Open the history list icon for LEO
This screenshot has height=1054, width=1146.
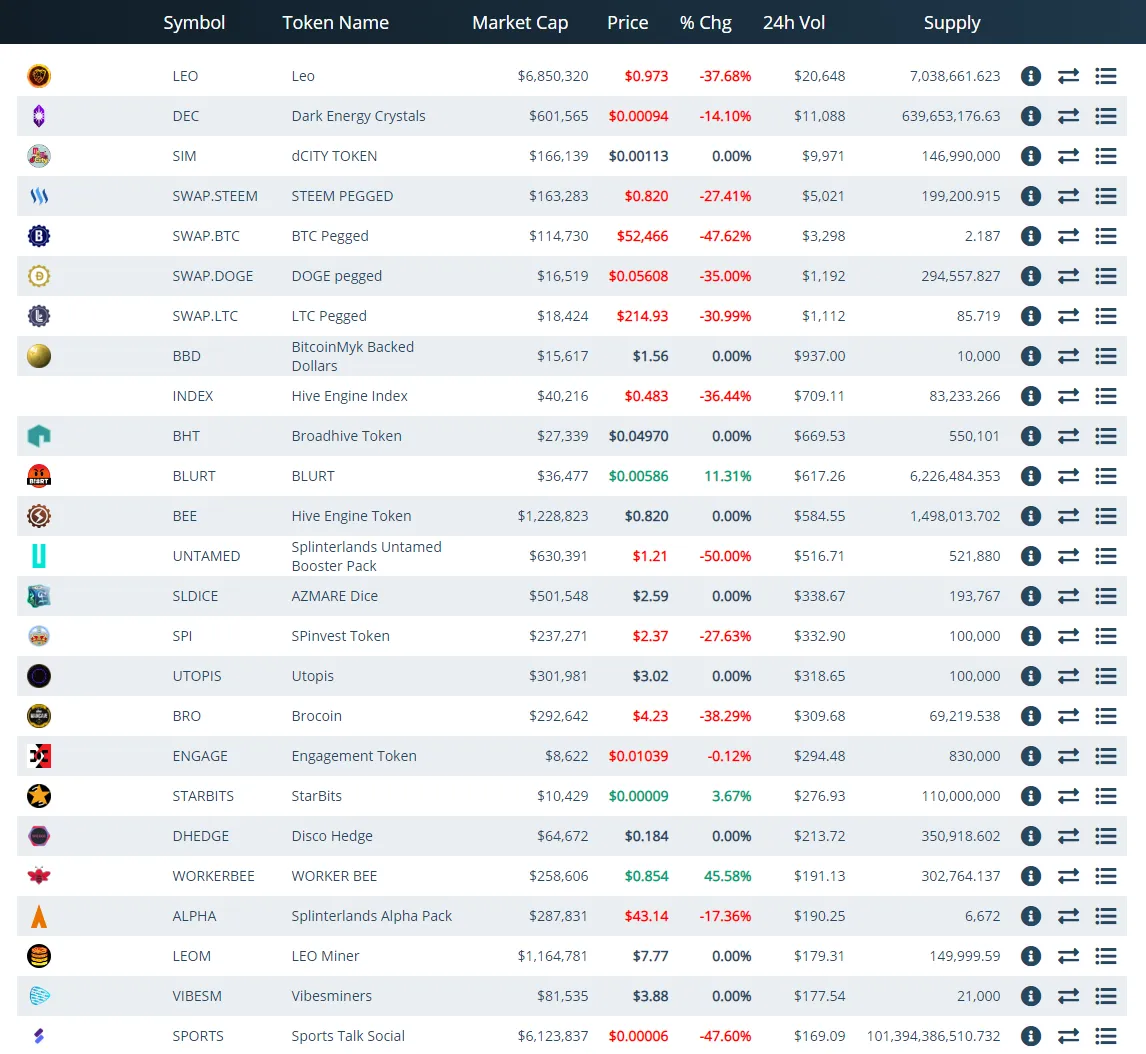[x=1106, y=76]
